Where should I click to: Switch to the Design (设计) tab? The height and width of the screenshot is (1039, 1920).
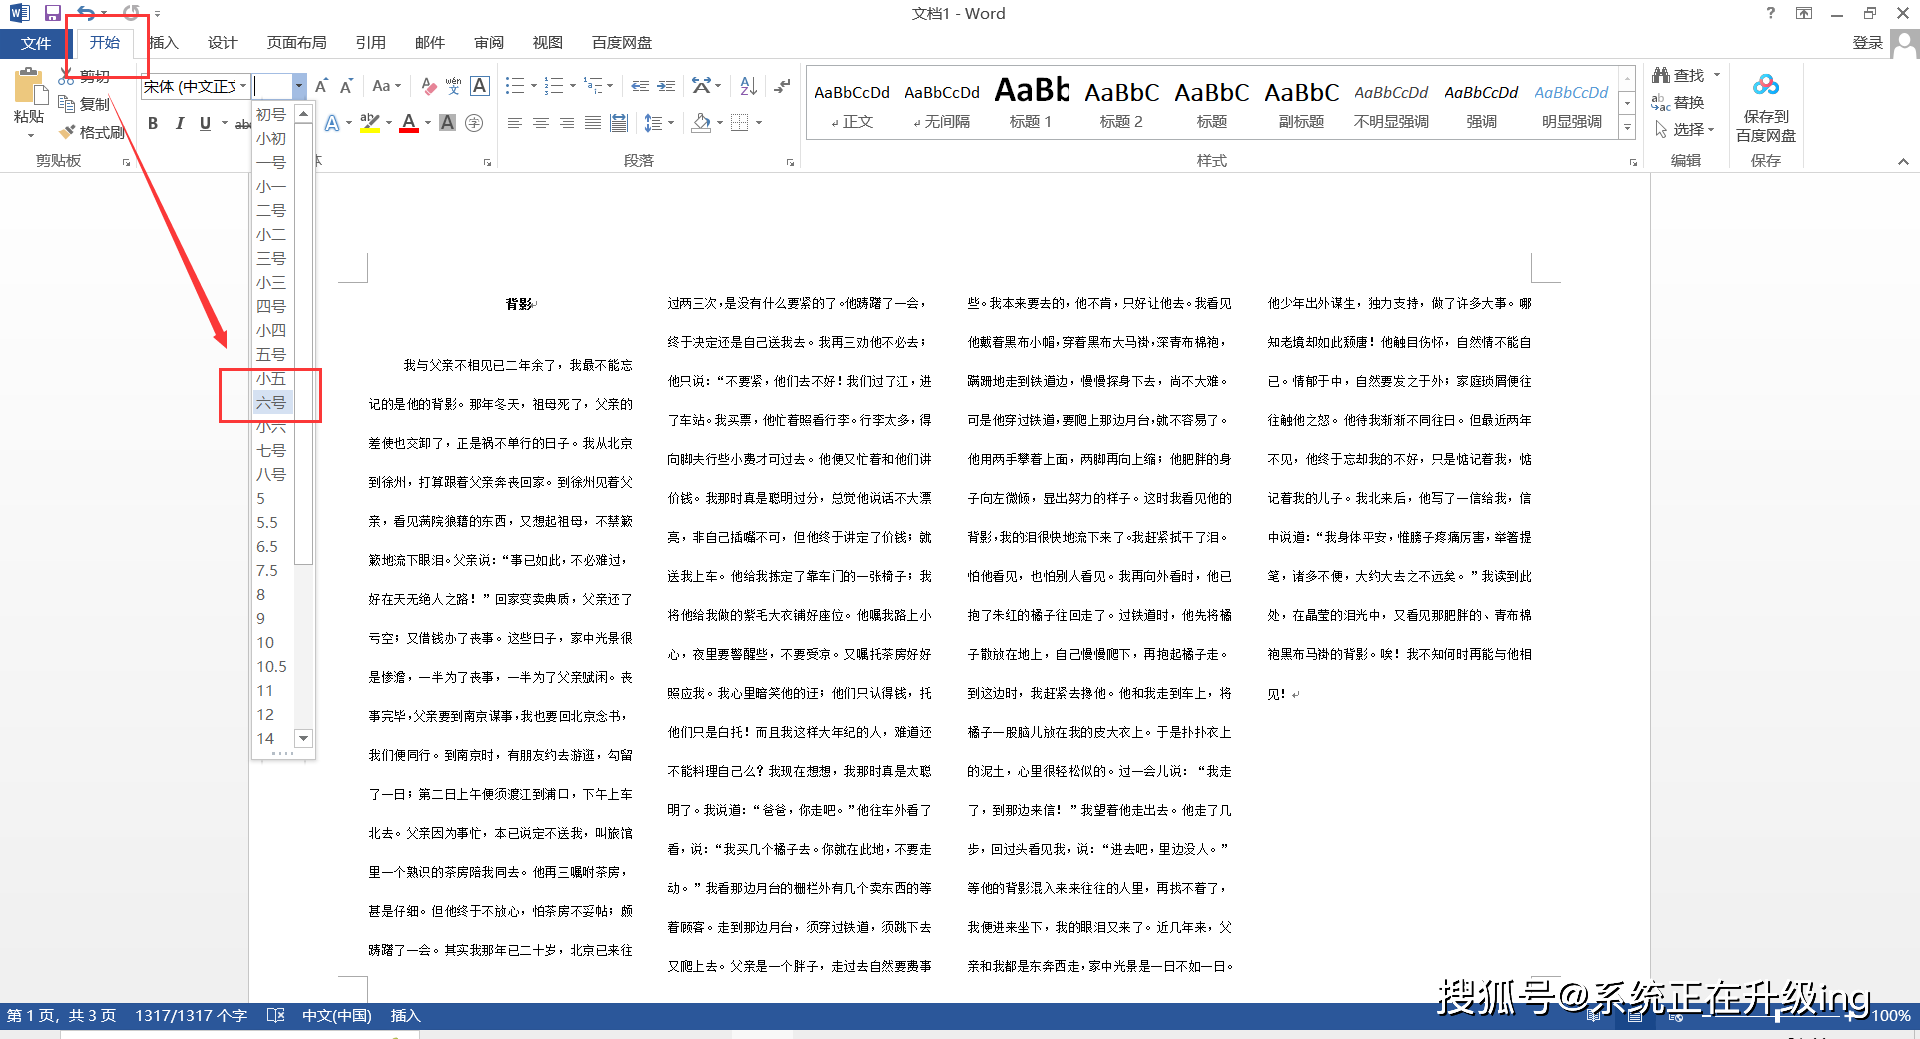(222, 43)
